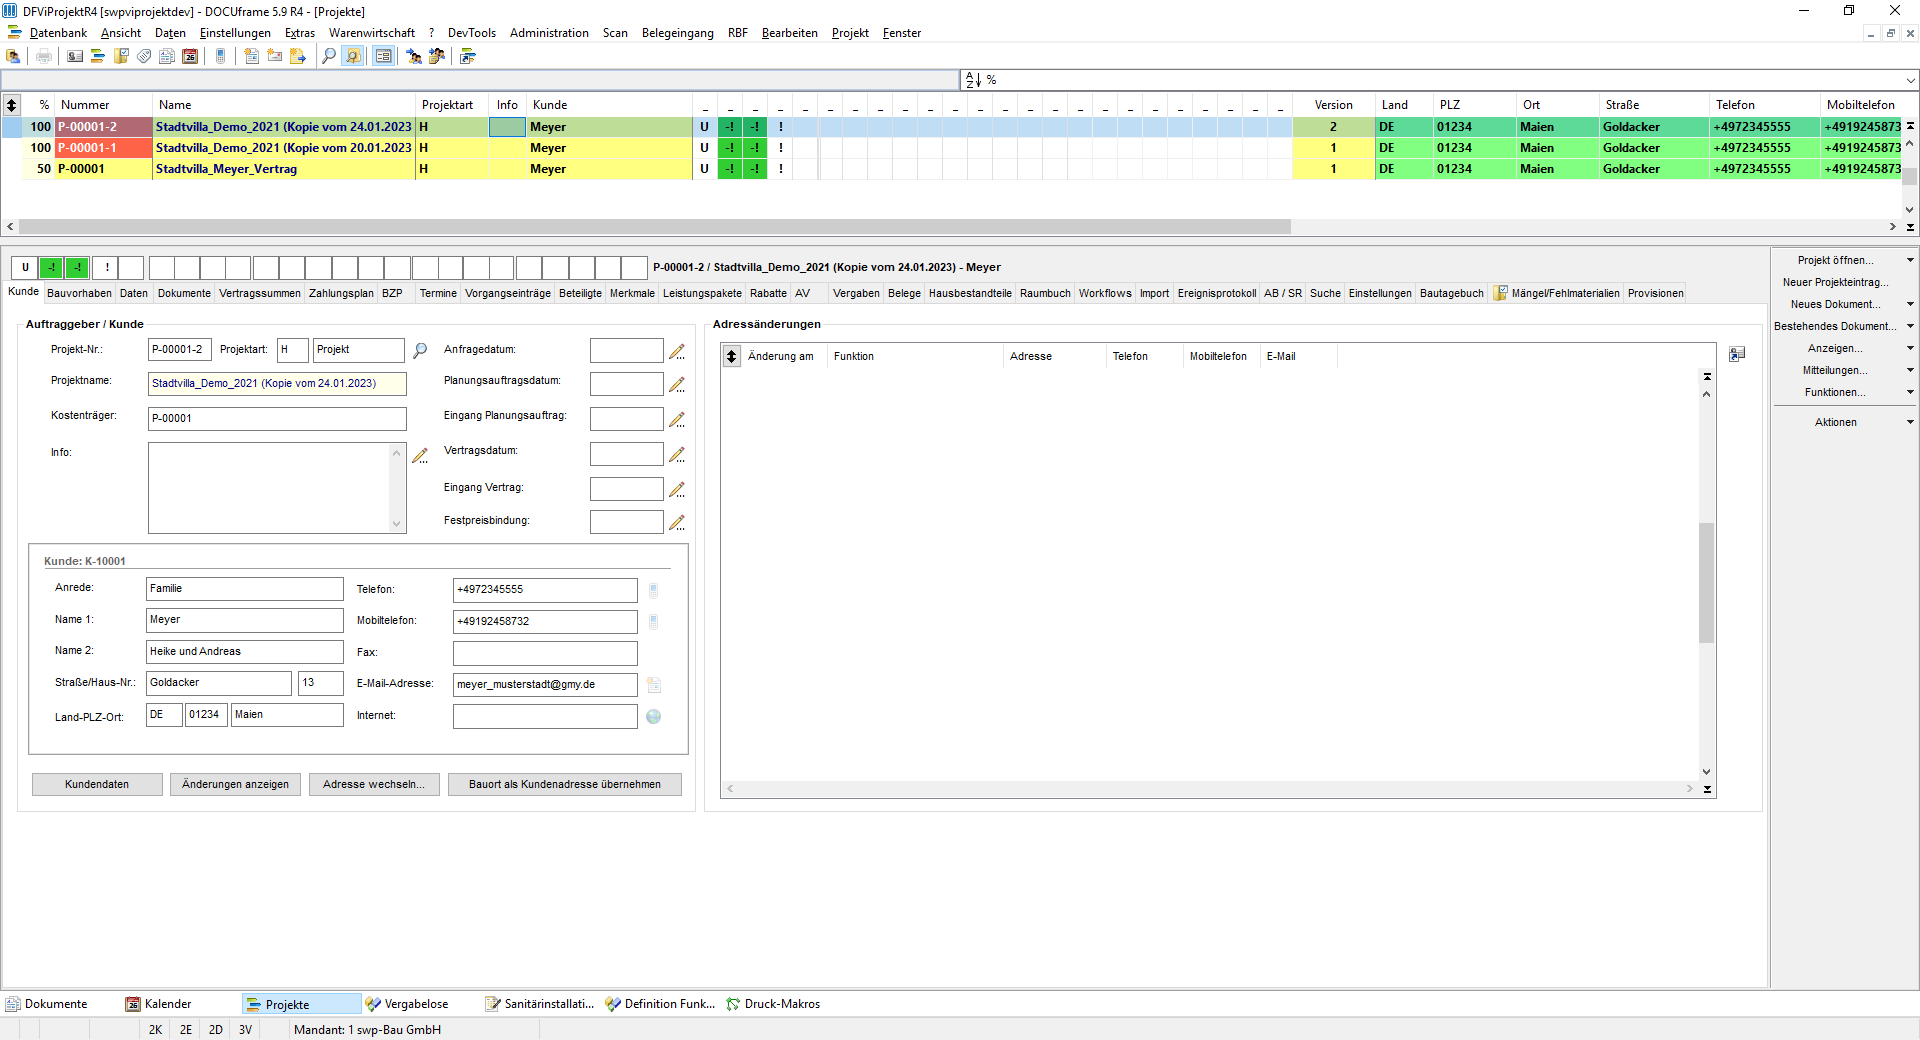1920x1040 pixels.
Task: Open the Bautagebuch tab
Action: point(1451,293)
